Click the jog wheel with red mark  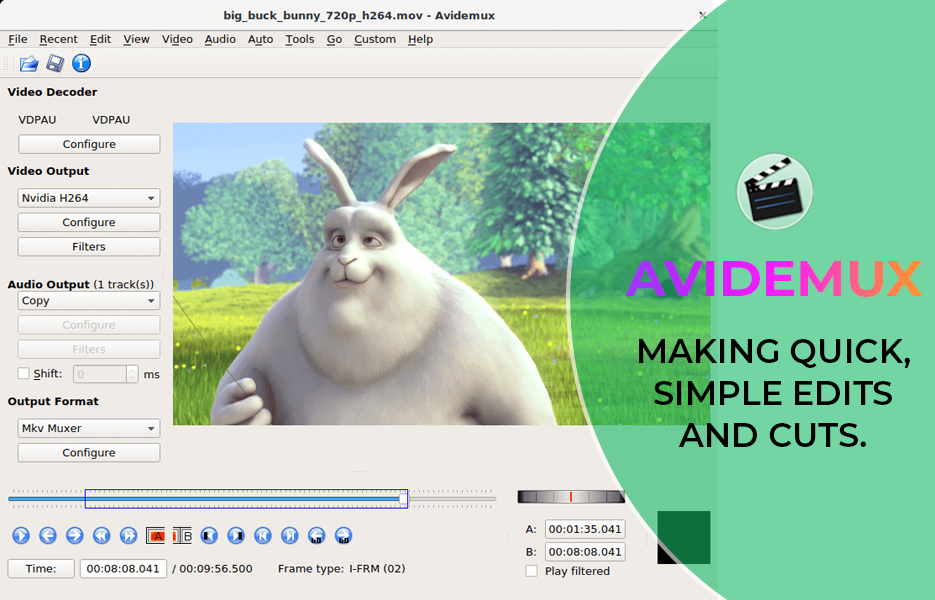(x=571, y=497)
